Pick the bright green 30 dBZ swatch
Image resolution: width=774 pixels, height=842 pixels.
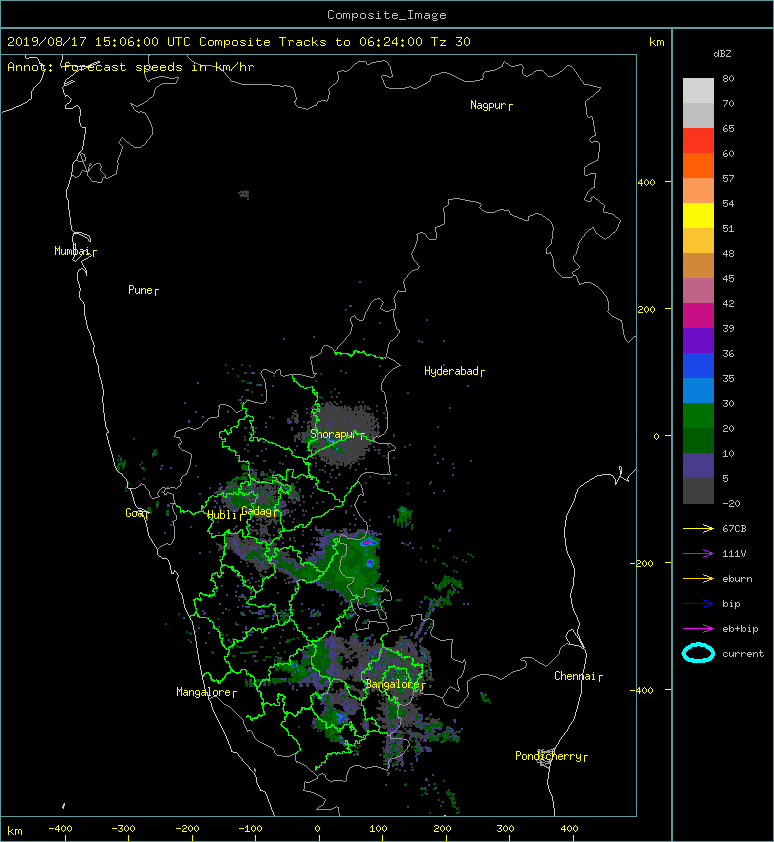click(x=698, y=415)
